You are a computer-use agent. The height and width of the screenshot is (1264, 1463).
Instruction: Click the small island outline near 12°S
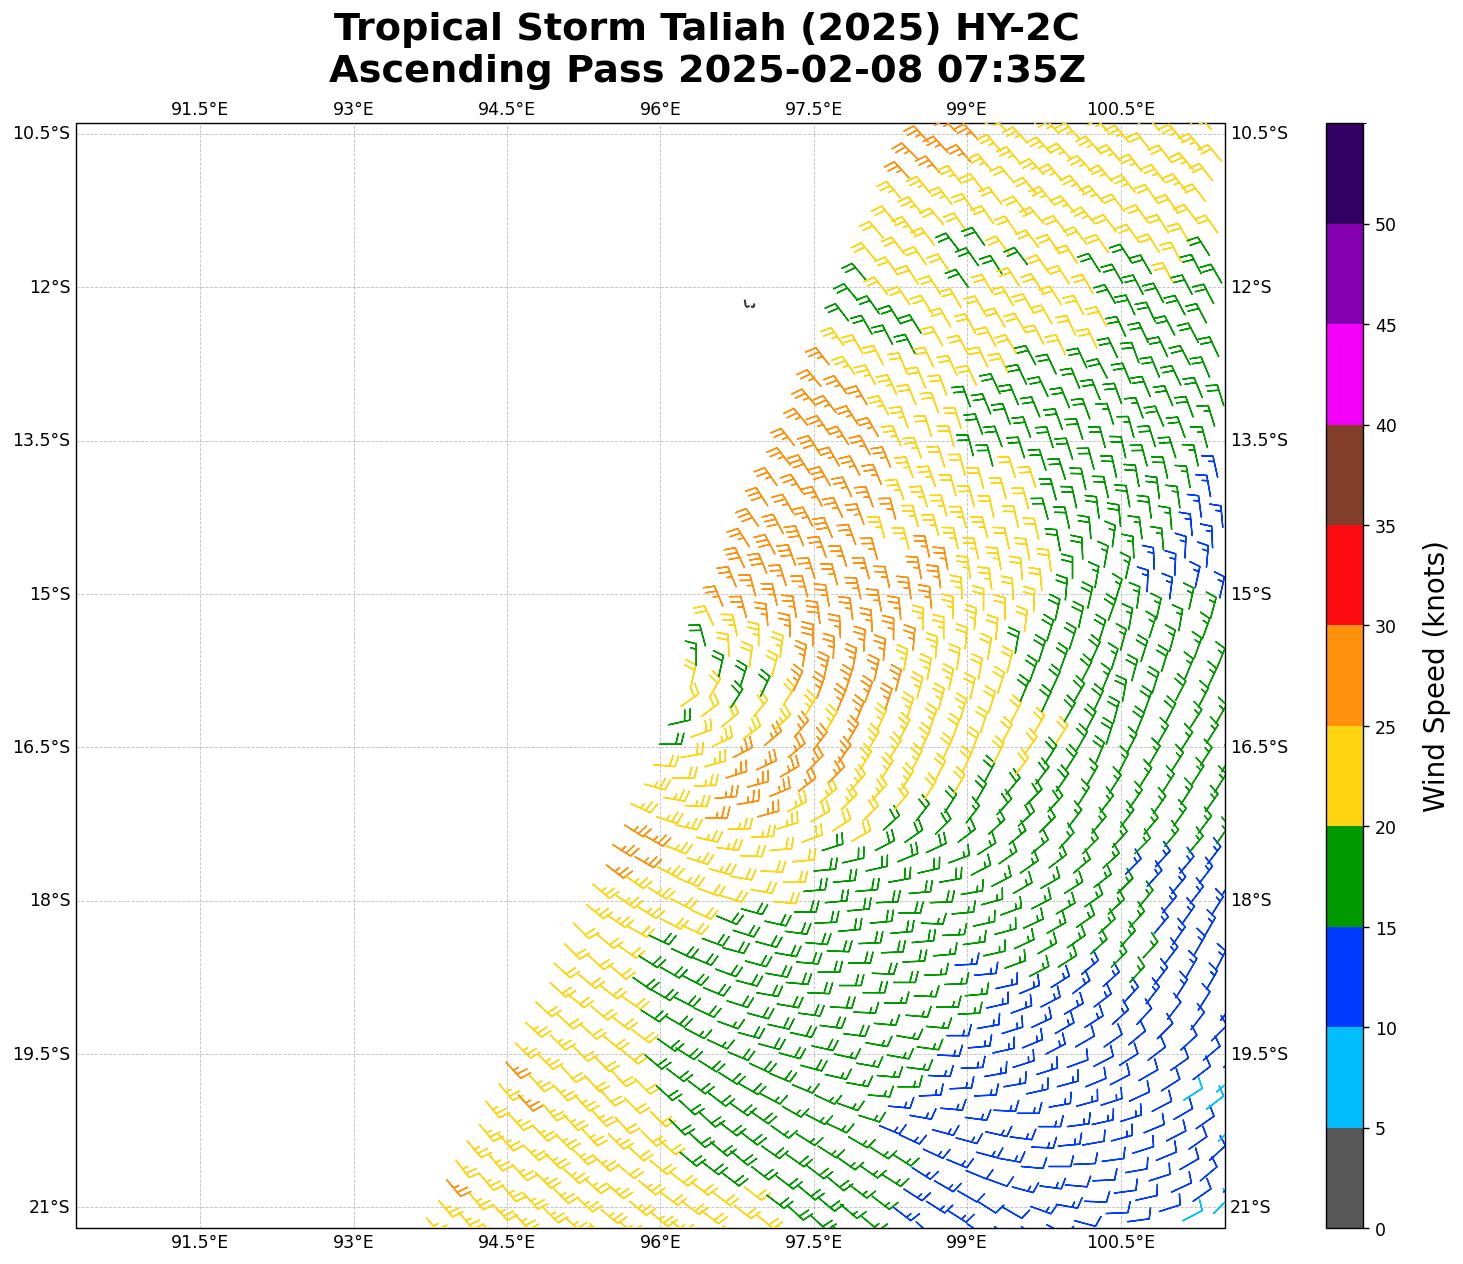(749, 303)
